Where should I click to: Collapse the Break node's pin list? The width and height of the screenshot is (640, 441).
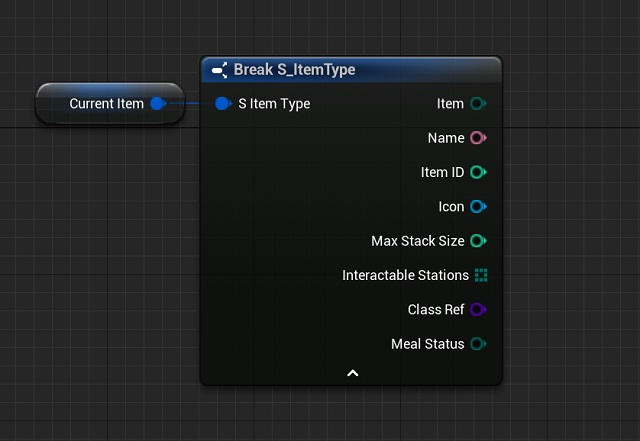coord(352,373)
